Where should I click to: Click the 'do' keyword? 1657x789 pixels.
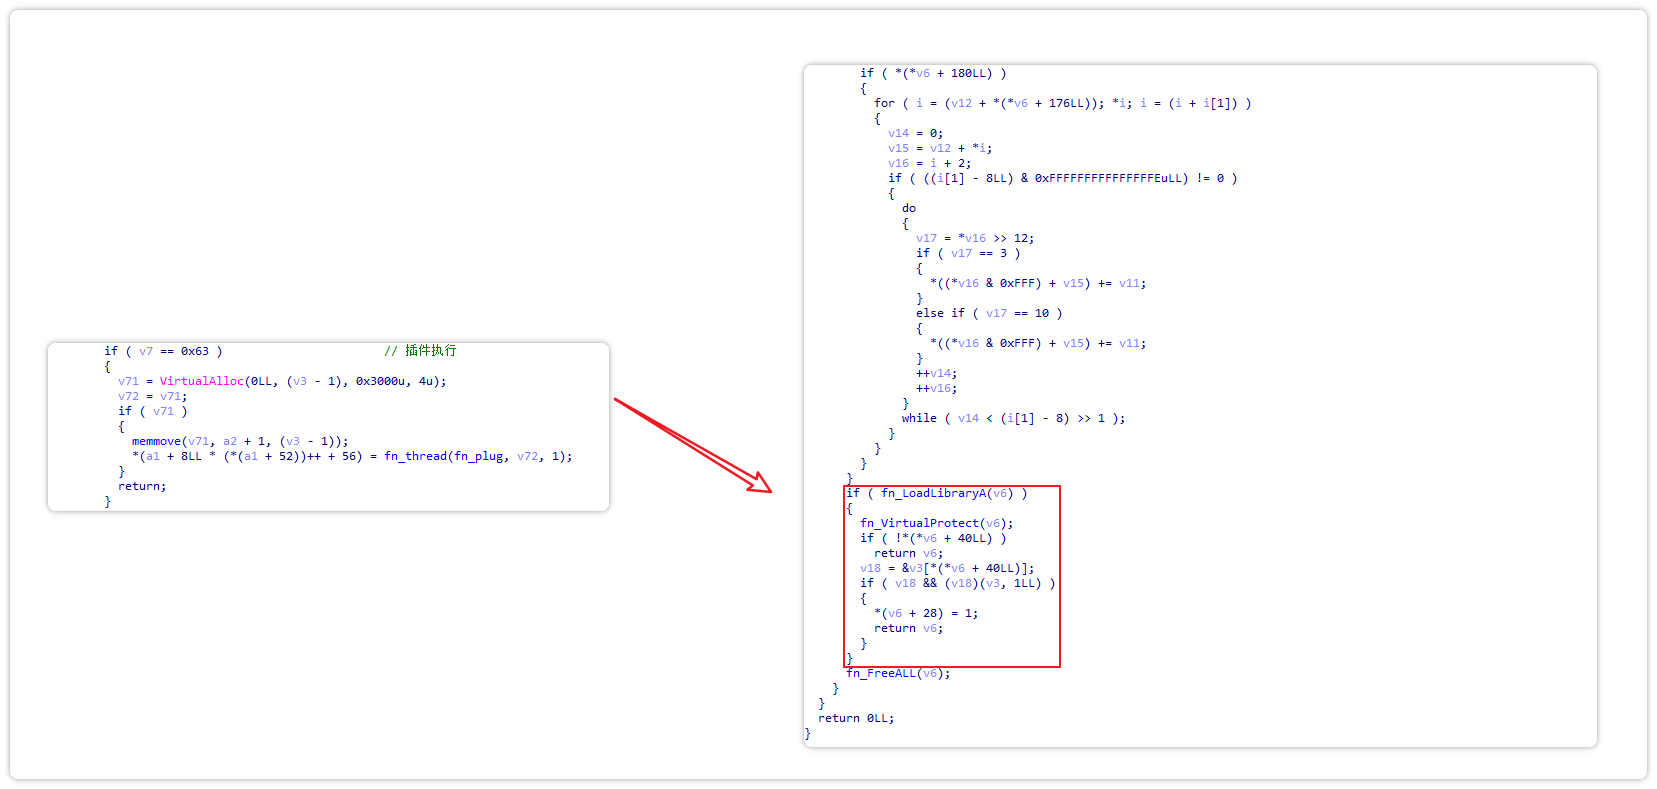(x=908, y=208)
